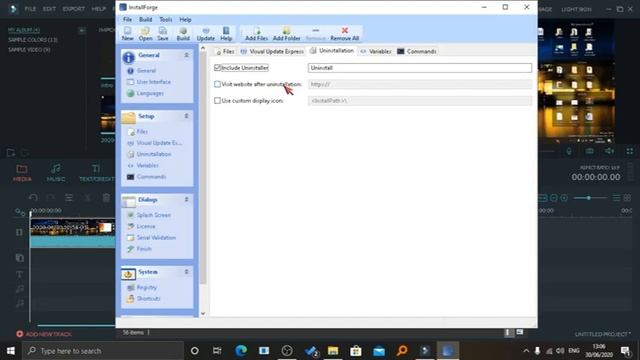Open General item in sidebar General section
The width and height of the screenshot is (640, 360).
tap(142, 71)
